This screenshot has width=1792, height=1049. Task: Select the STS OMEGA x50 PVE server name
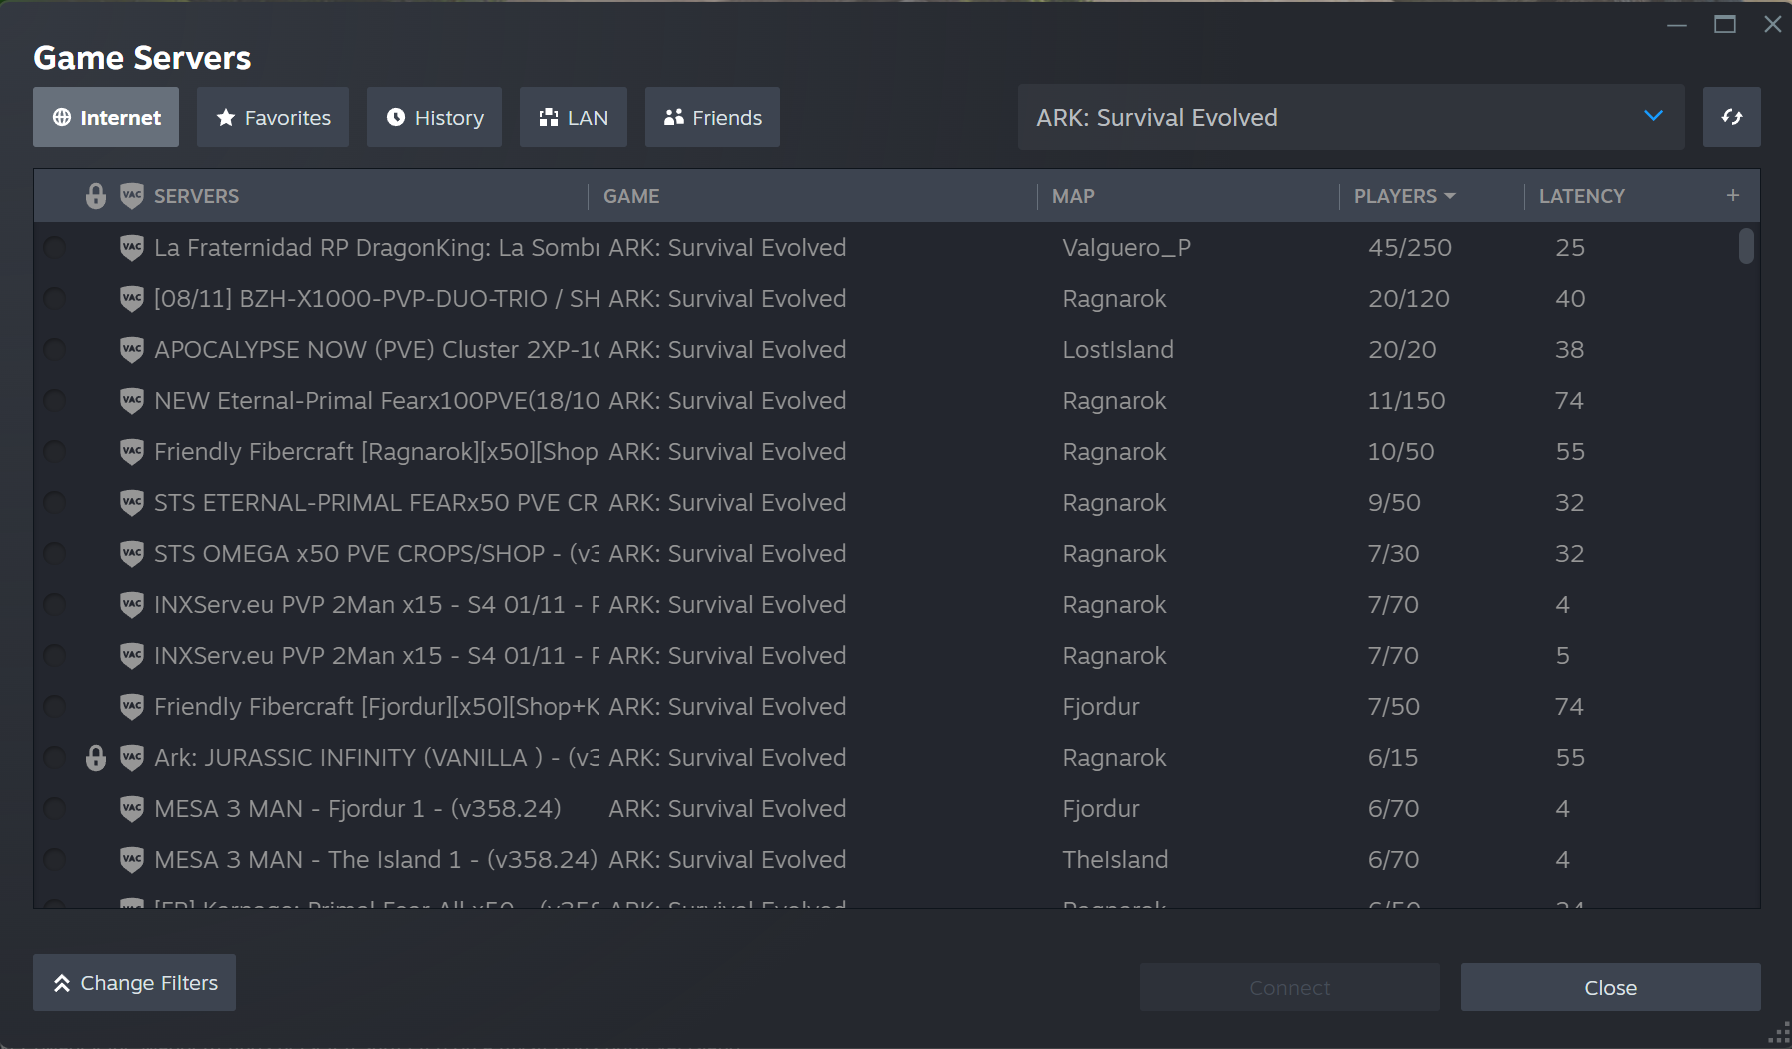click(x=376, y=553)
